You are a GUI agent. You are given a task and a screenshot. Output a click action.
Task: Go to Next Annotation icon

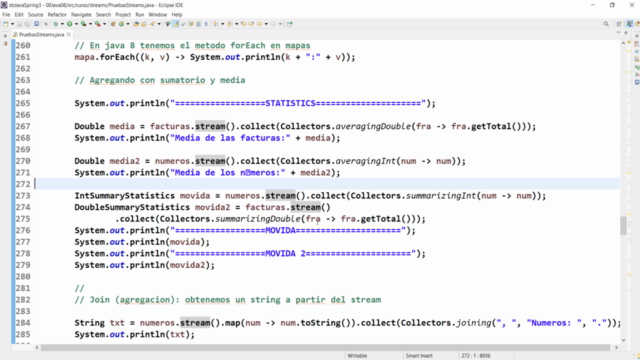pyautogui.click(x=215, y=24)
